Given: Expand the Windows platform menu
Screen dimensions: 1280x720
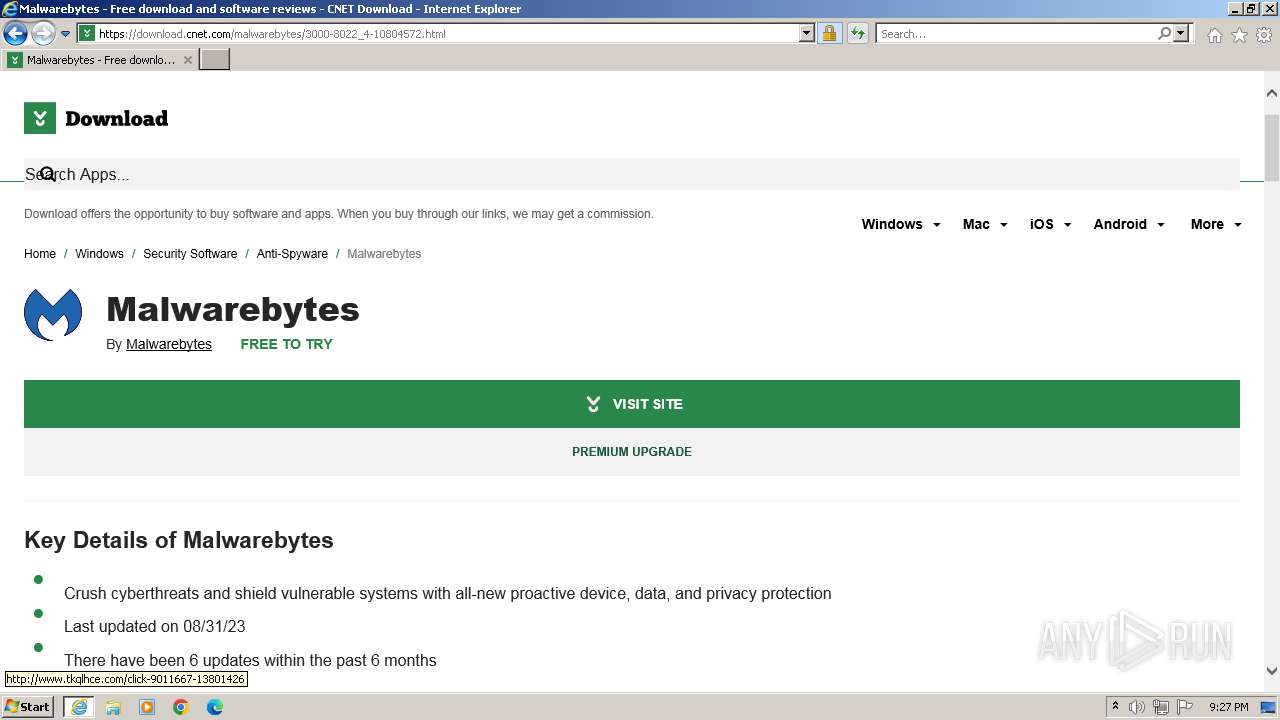Looking at the screenshot, I should pyautogui.click(x=901, y=224).
